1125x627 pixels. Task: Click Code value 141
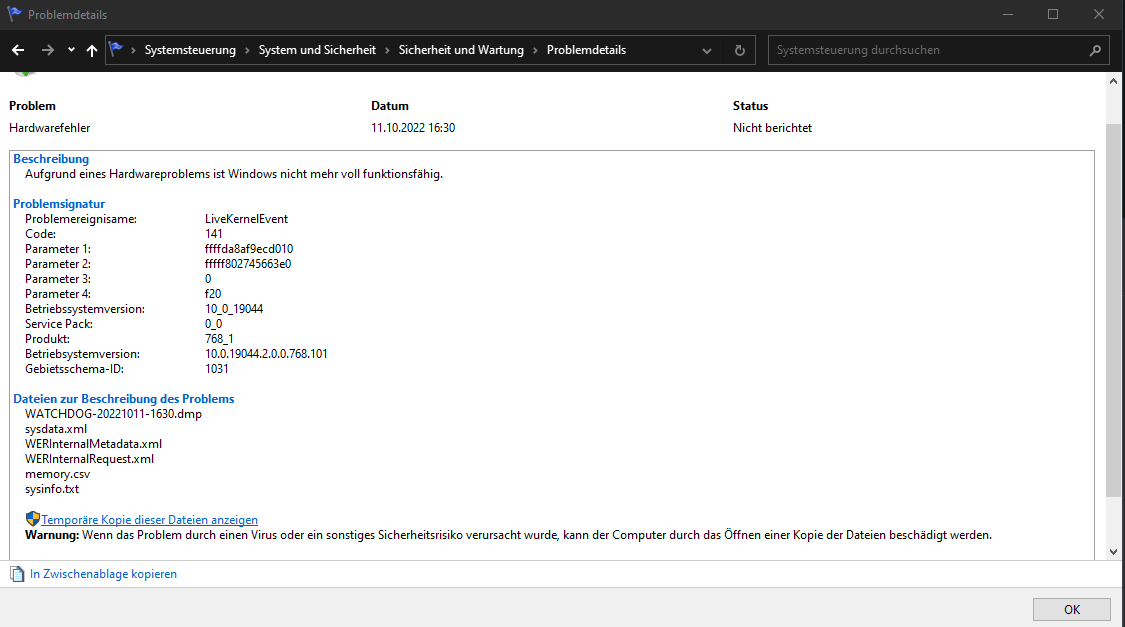pos(214,234)
